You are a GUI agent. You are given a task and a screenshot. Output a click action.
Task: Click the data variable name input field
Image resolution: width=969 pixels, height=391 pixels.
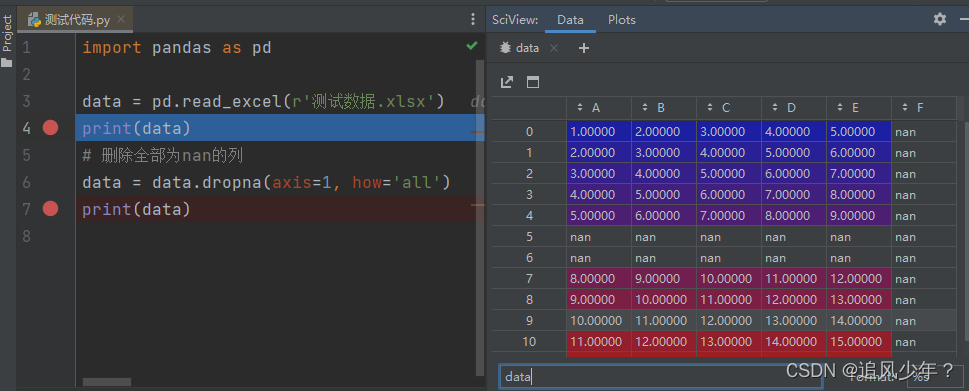click(x=661, y=376)
